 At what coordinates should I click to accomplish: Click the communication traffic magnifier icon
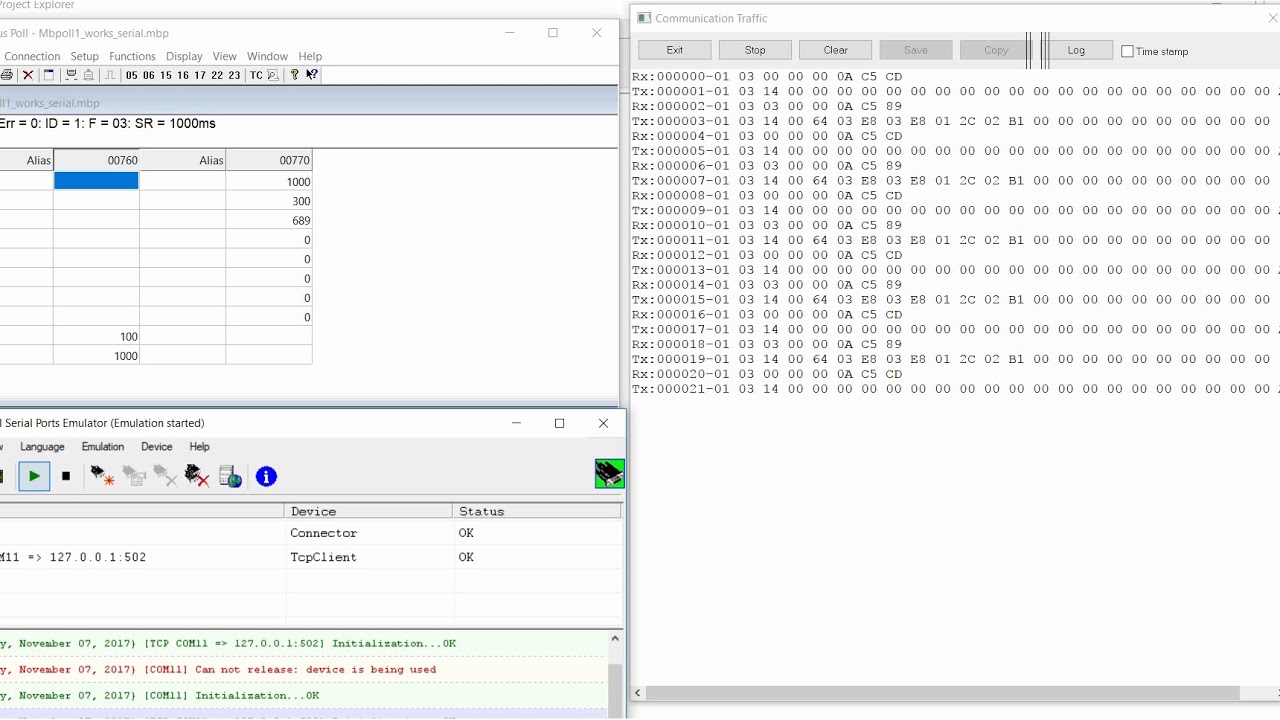273,75
